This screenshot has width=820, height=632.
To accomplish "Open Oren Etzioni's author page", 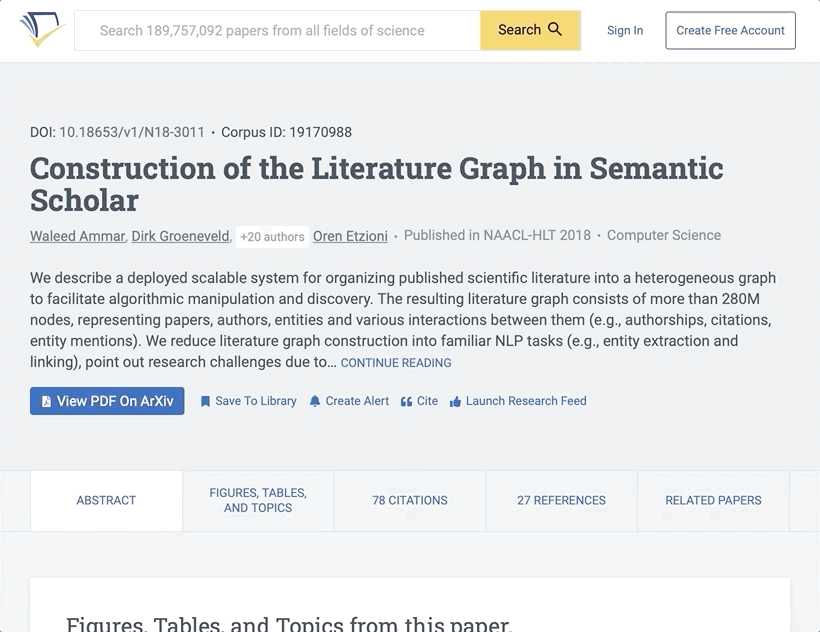I will click(x=350, y=236).
